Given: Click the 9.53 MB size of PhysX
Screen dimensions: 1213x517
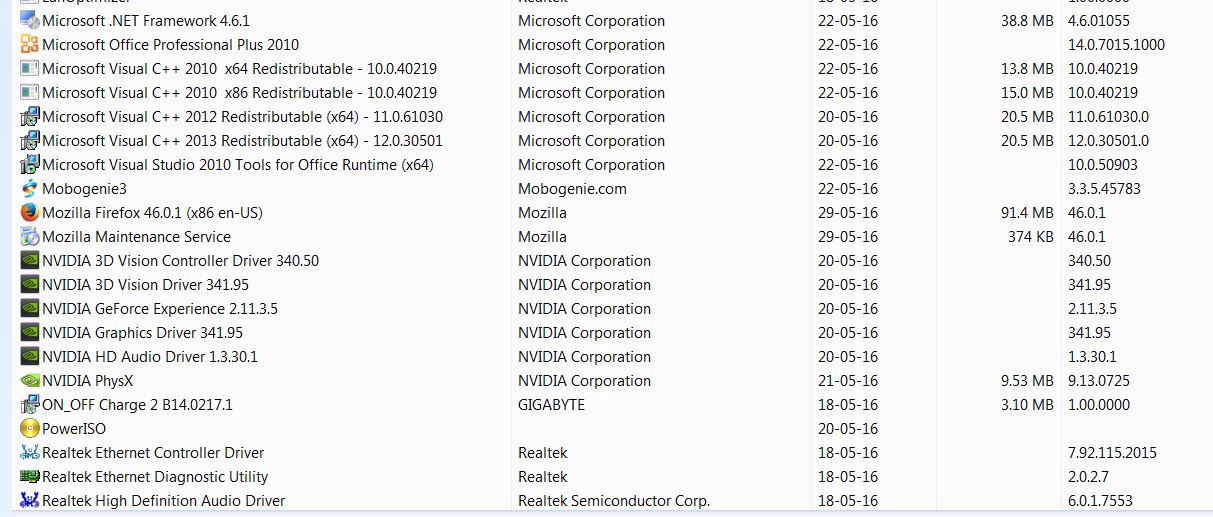Looking at the screenshot, I should (1027, 380).
